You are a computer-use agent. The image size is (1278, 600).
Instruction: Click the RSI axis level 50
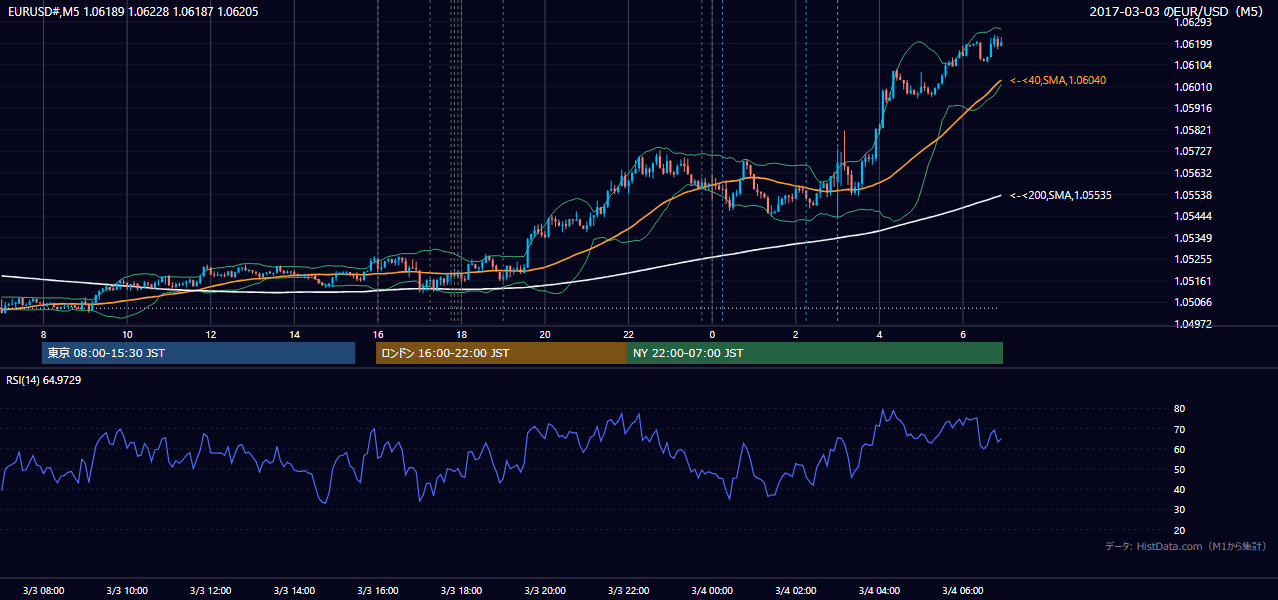tap(1179, 469)
